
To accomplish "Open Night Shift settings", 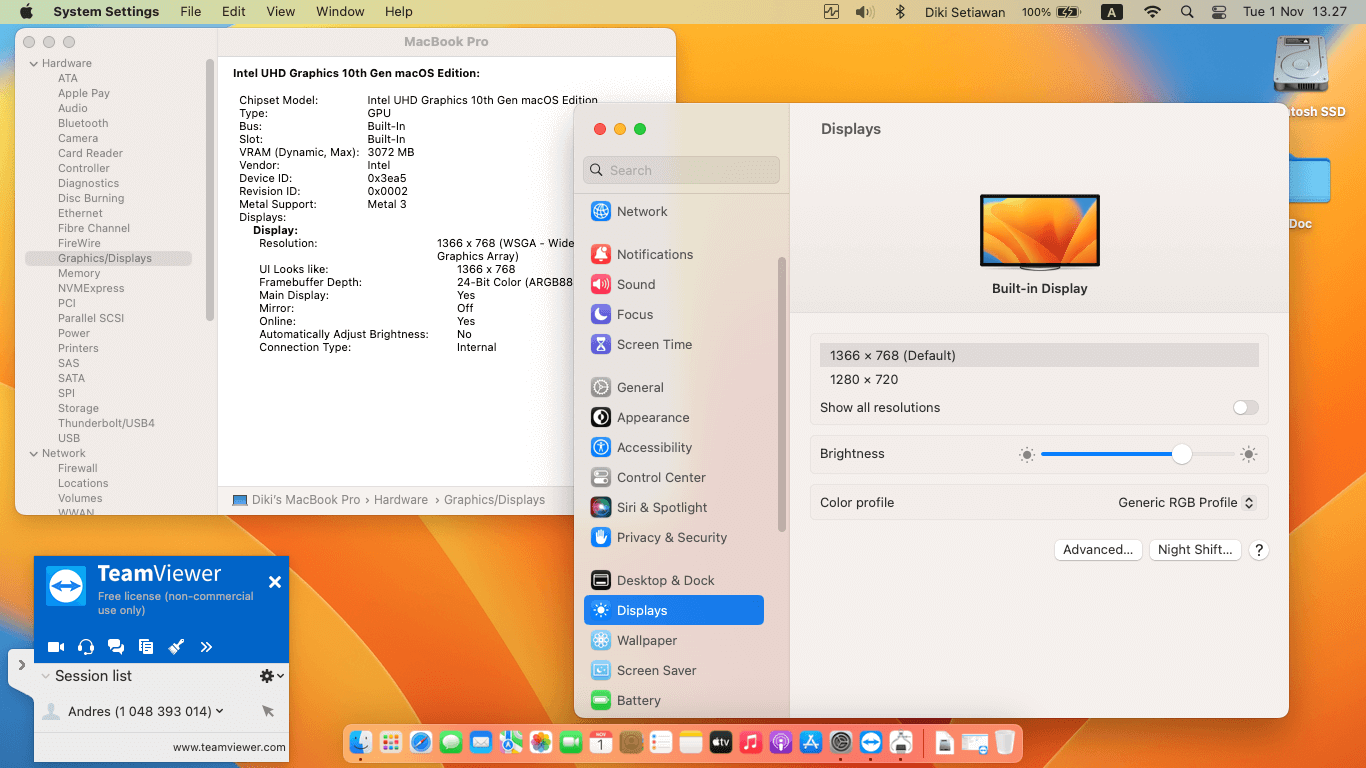I will point(1194,549).
